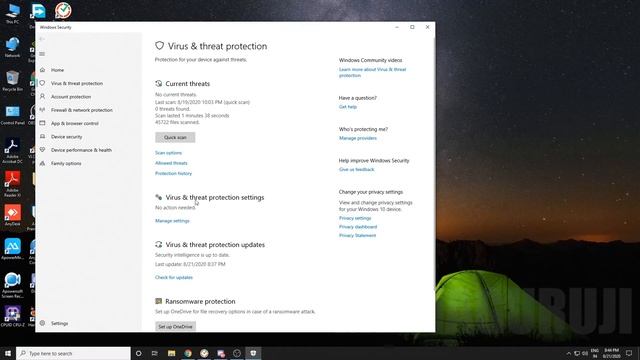Click Give us feedback link
Image resolution: width=640 pixels, height=360 pixels.
tap(356, 169)
